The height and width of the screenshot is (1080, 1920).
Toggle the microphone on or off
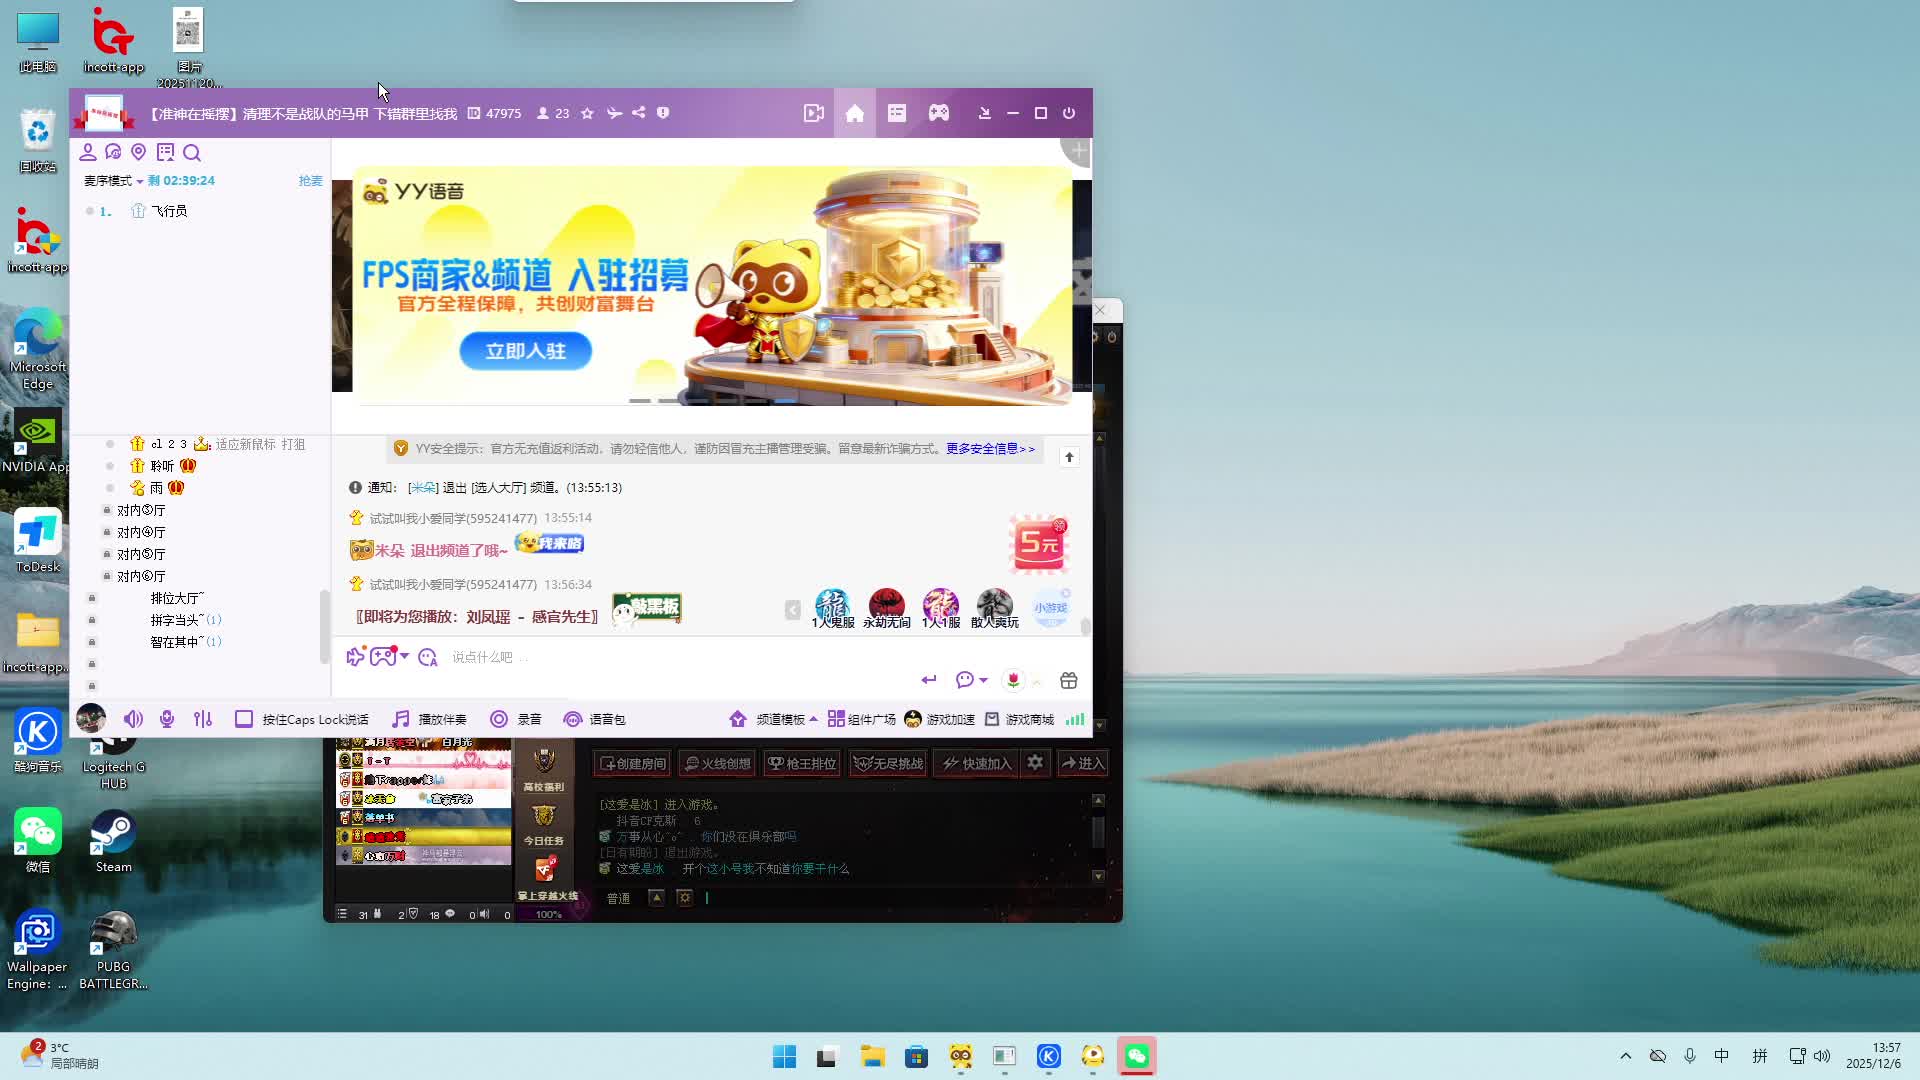pyautogui.click(x=167, y=719)
